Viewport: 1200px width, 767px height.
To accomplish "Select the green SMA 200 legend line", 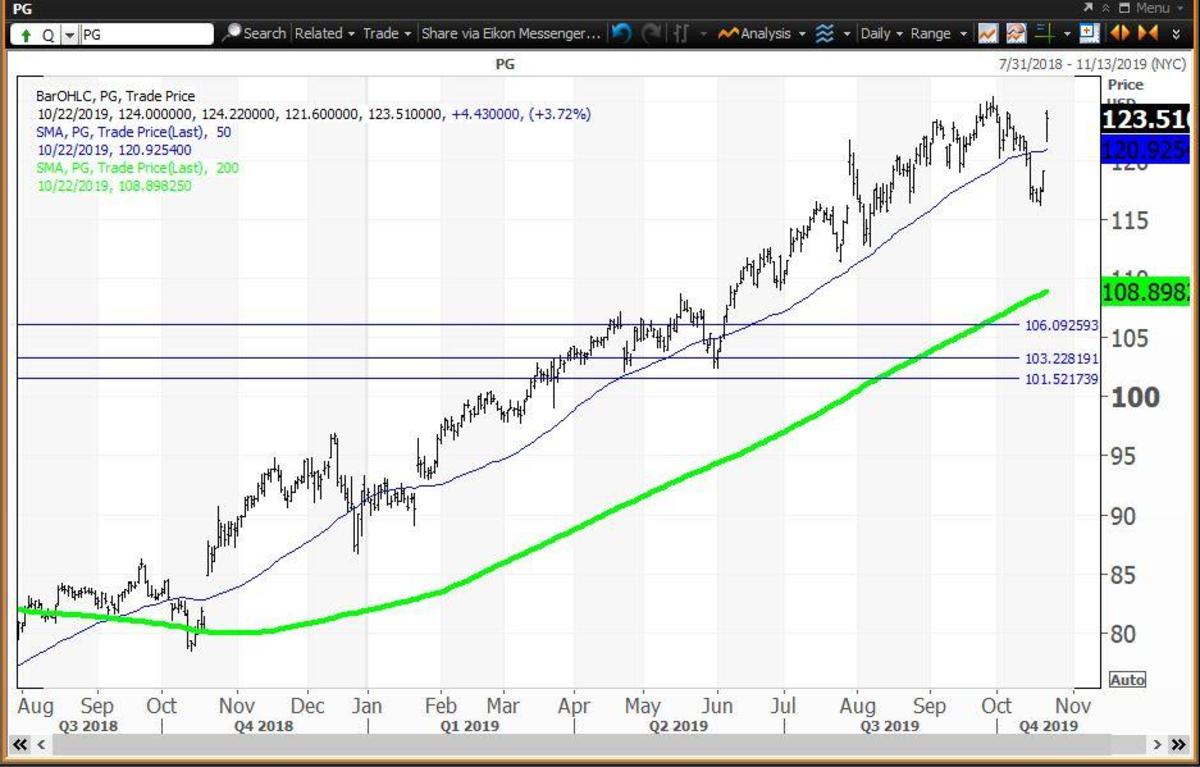I will pyautogui.click(x=138, y=168).
